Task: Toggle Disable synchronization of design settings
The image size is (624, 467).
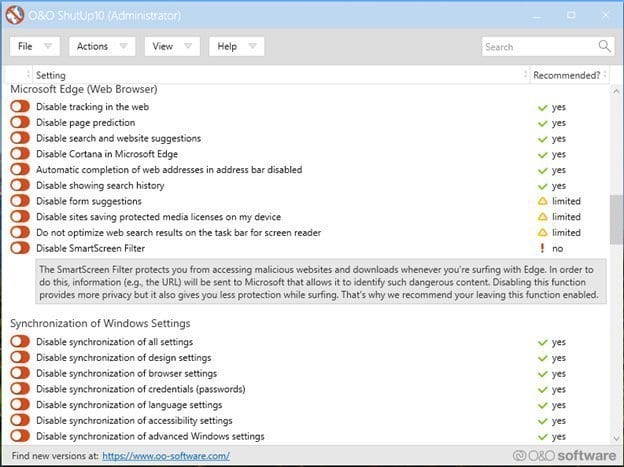Action: click(x=20, y=357)
